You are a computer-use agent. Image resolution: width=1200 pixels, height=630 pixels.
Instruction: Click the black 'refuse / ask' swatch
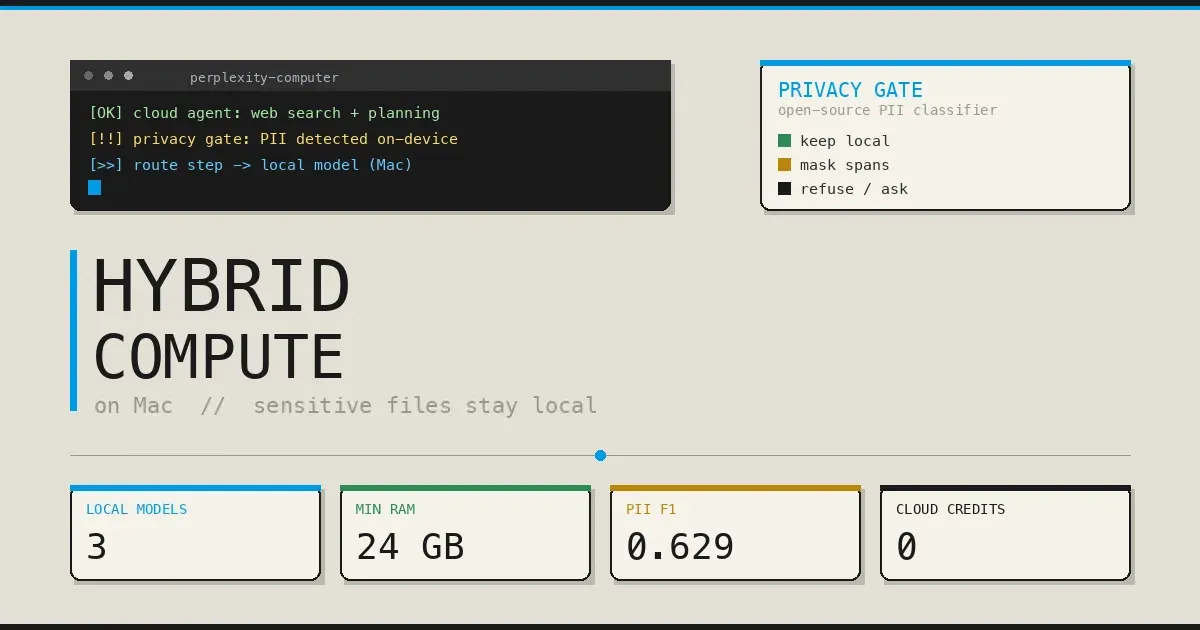(784, 188)
